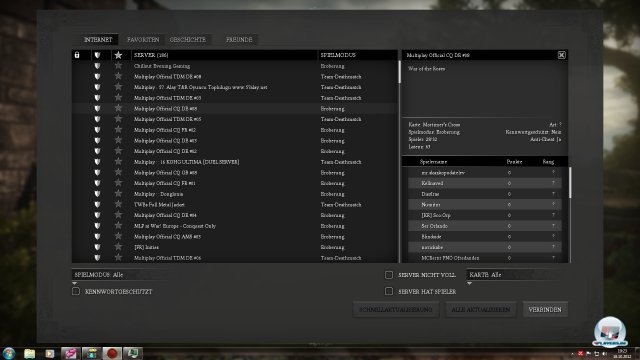Screen dimensions: 640x360
Task: Star the [FR] server row
Action: (x=118, y=247)
